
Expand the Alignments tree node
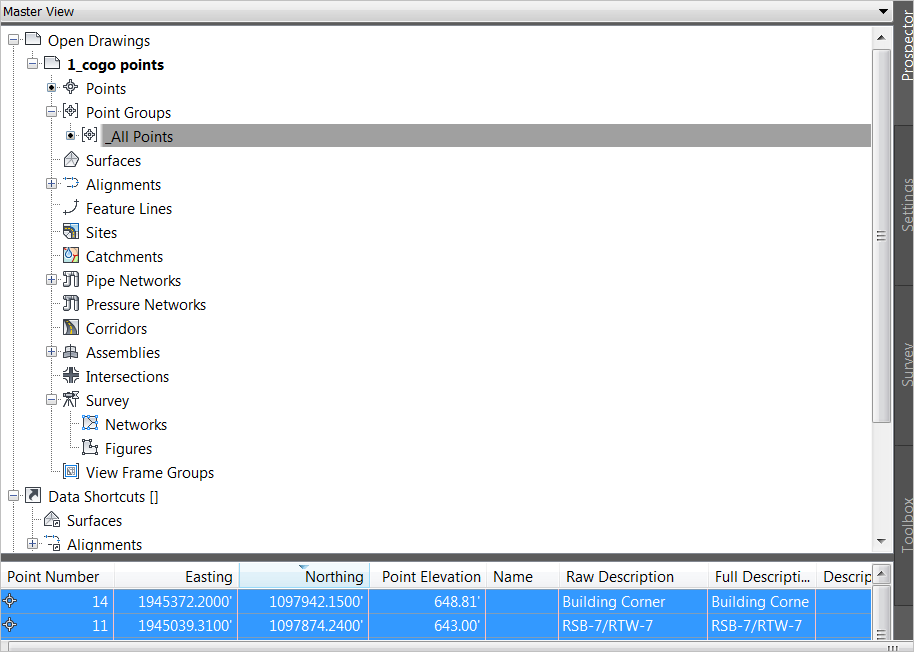51,184
